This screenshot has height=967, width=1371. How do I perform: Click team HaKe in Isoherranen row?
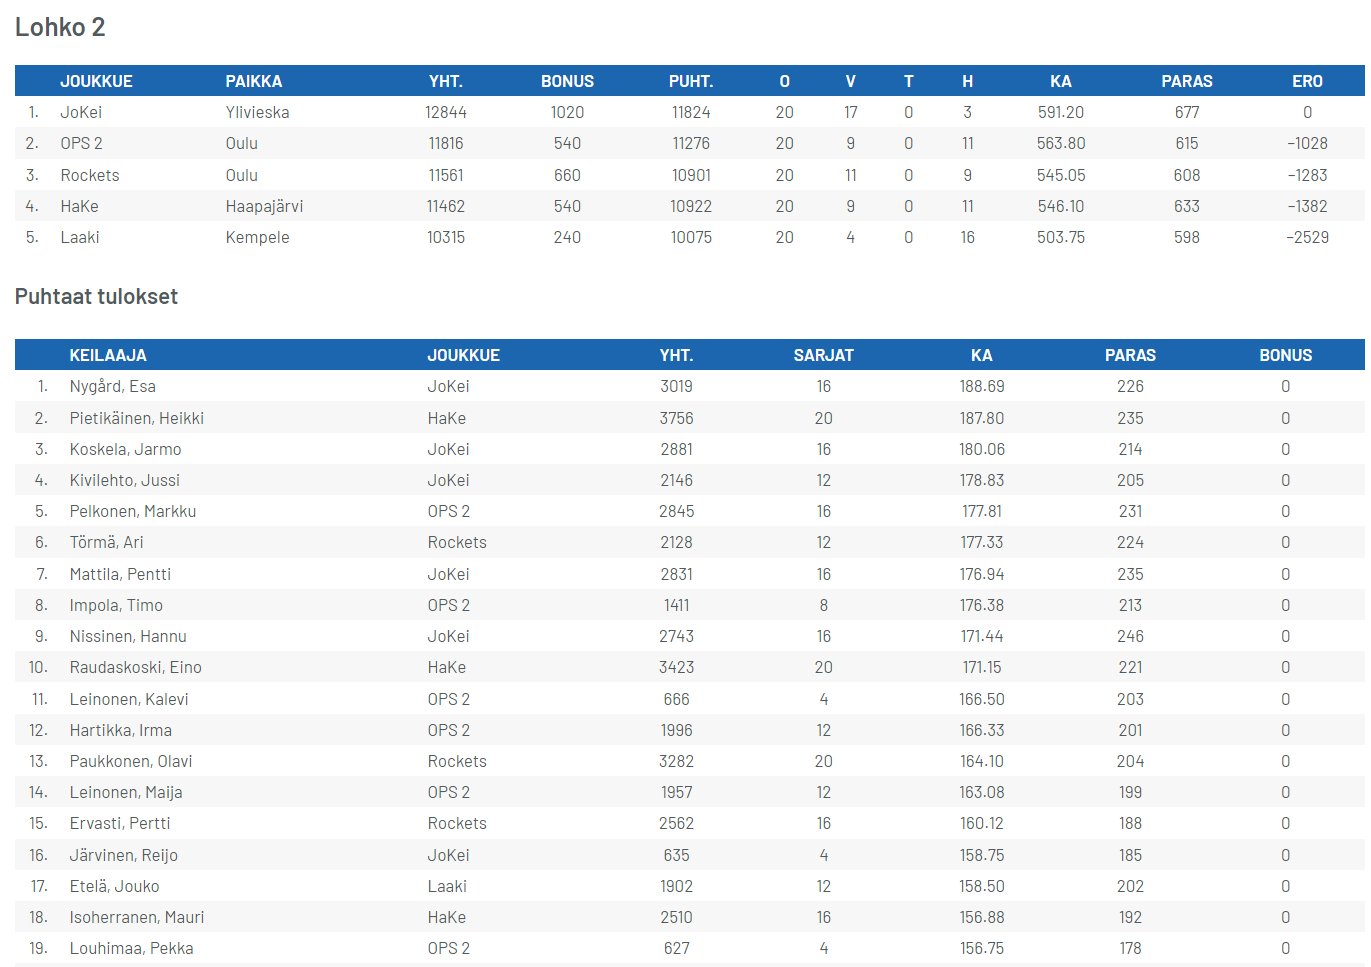tap(447, 917)
